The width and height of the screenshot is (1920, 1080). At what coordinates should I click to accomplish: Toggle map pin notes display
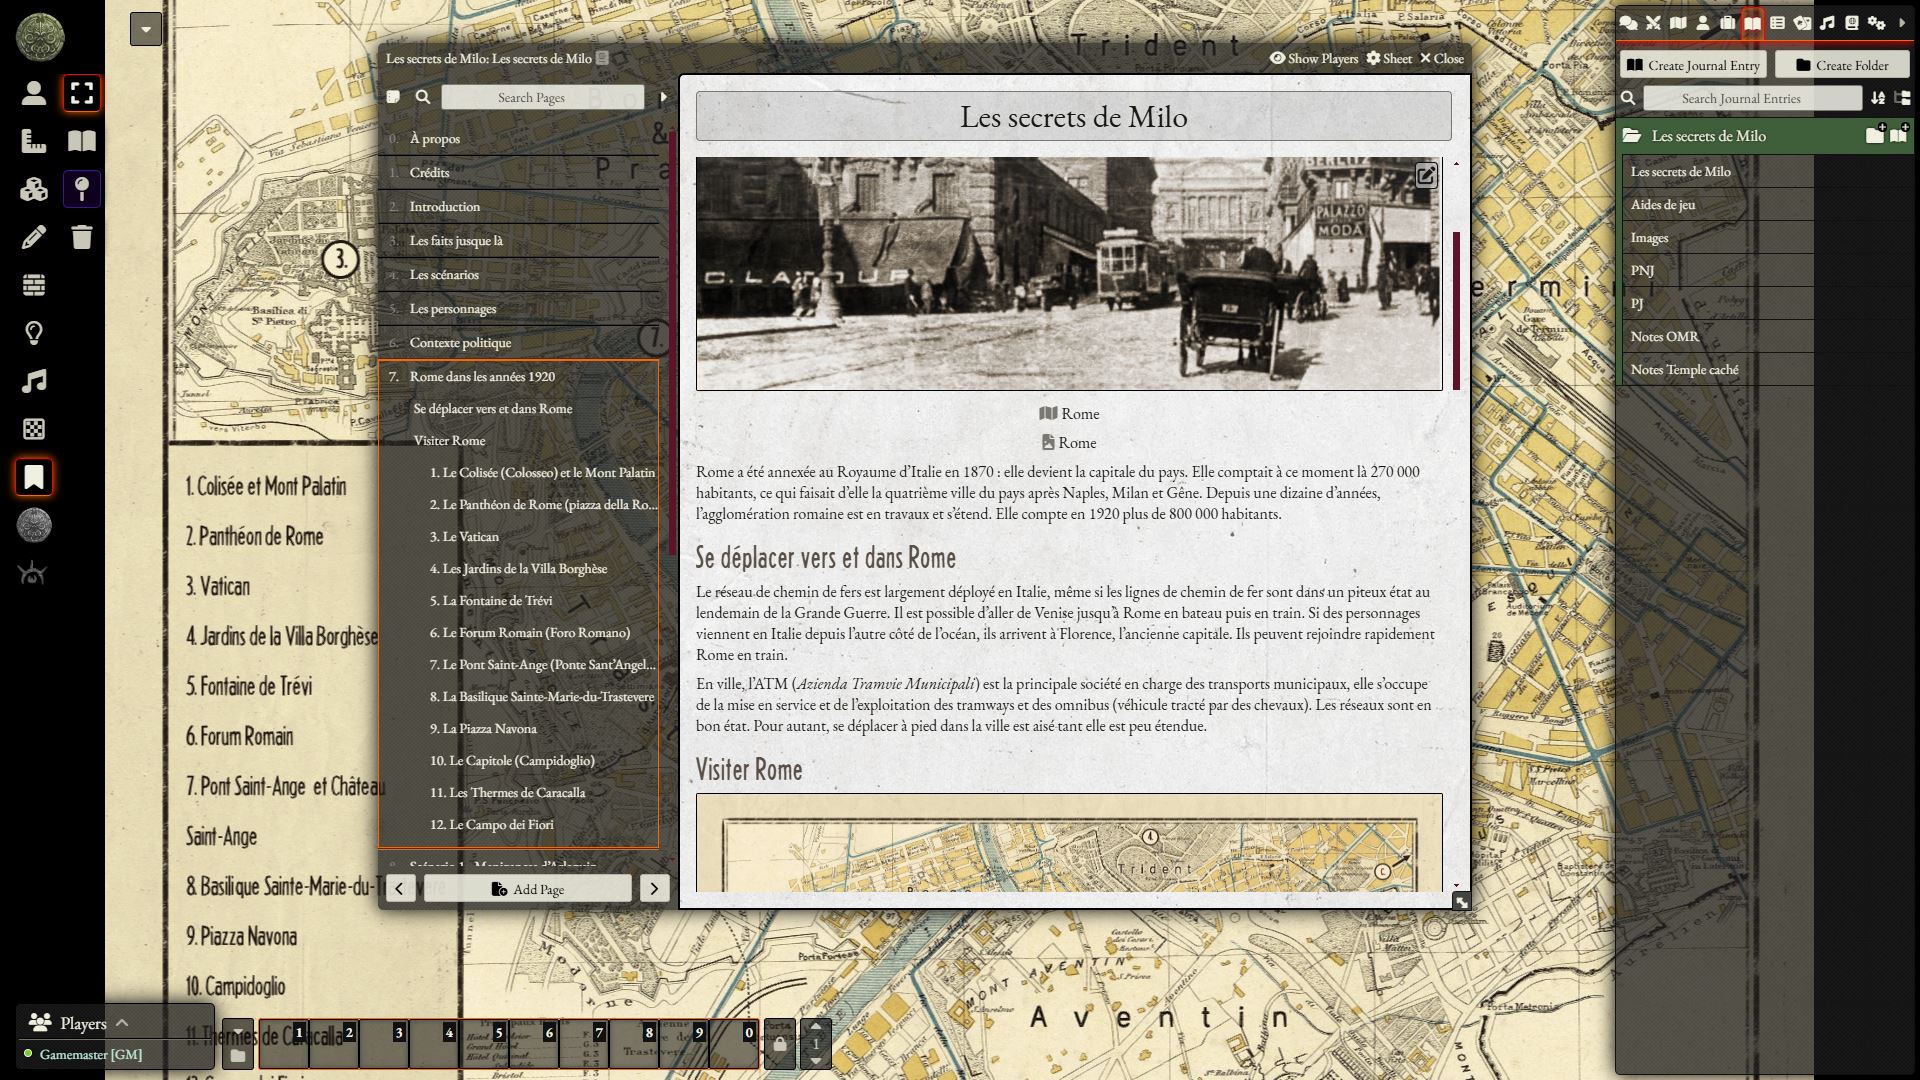(x=82, y=189)
